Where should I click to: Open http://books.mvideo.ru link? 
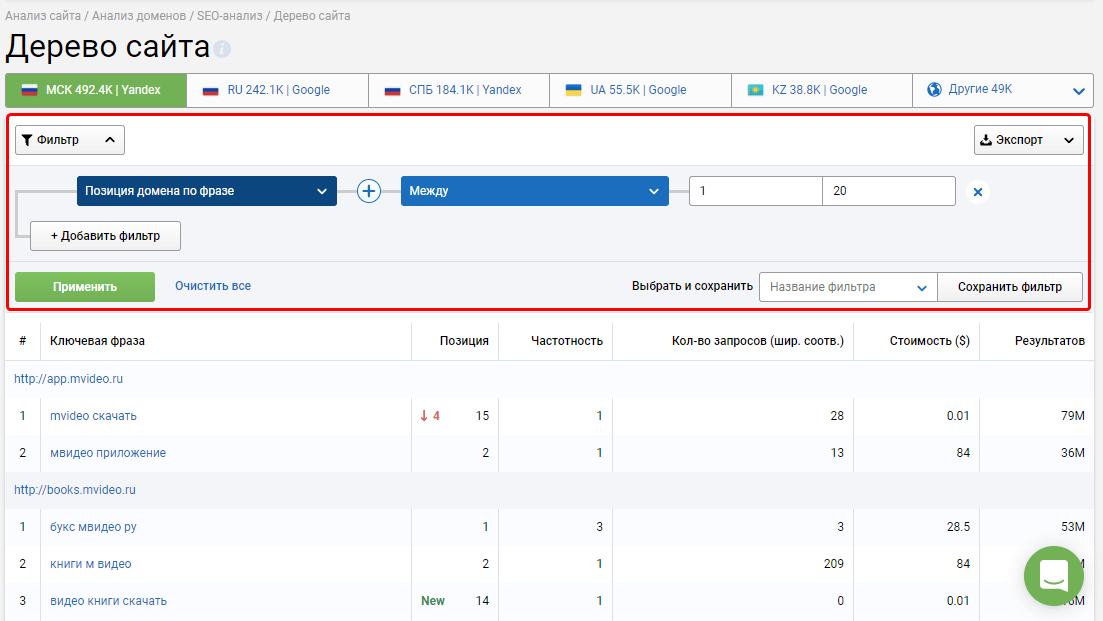75,490
